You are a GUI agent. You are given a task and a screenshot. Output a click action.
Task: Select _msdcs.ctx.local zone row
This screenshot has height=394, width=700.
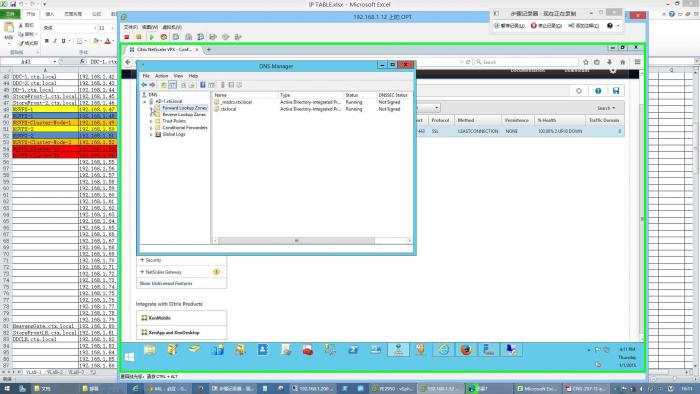tap(236, 102)
